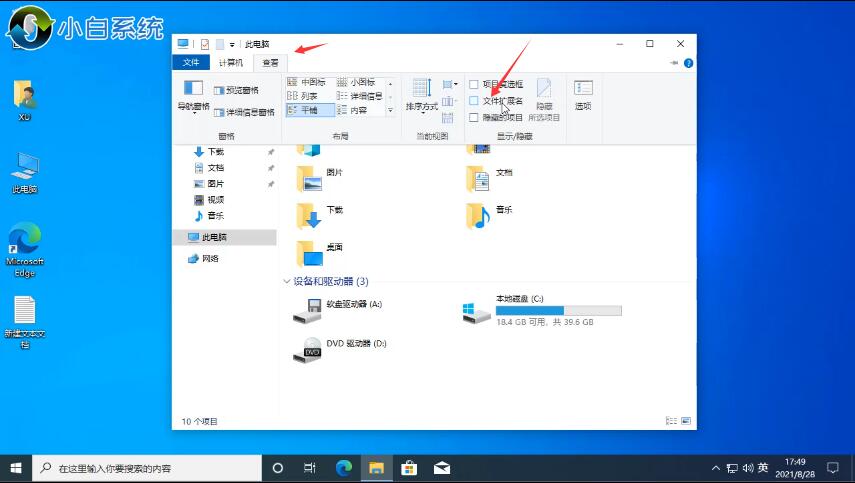Choose the 详细信息 layout option

pyautogui.click(x=360, y=96)
